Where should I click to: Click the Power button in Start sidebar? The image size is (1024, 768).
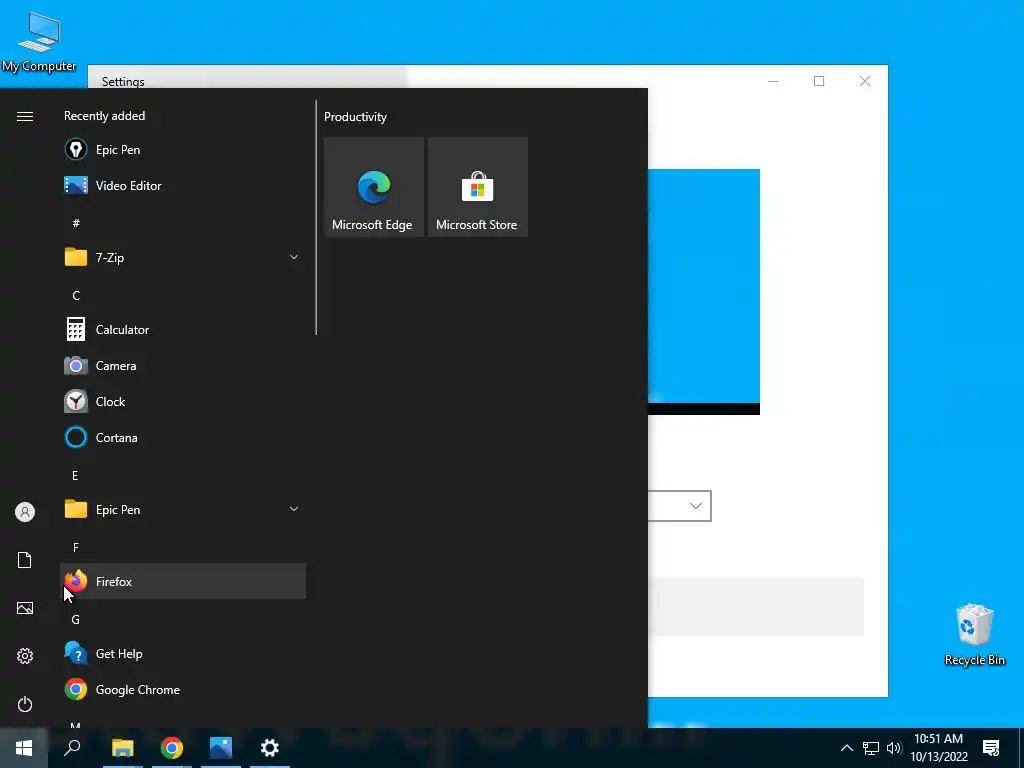tap(25, 704)
